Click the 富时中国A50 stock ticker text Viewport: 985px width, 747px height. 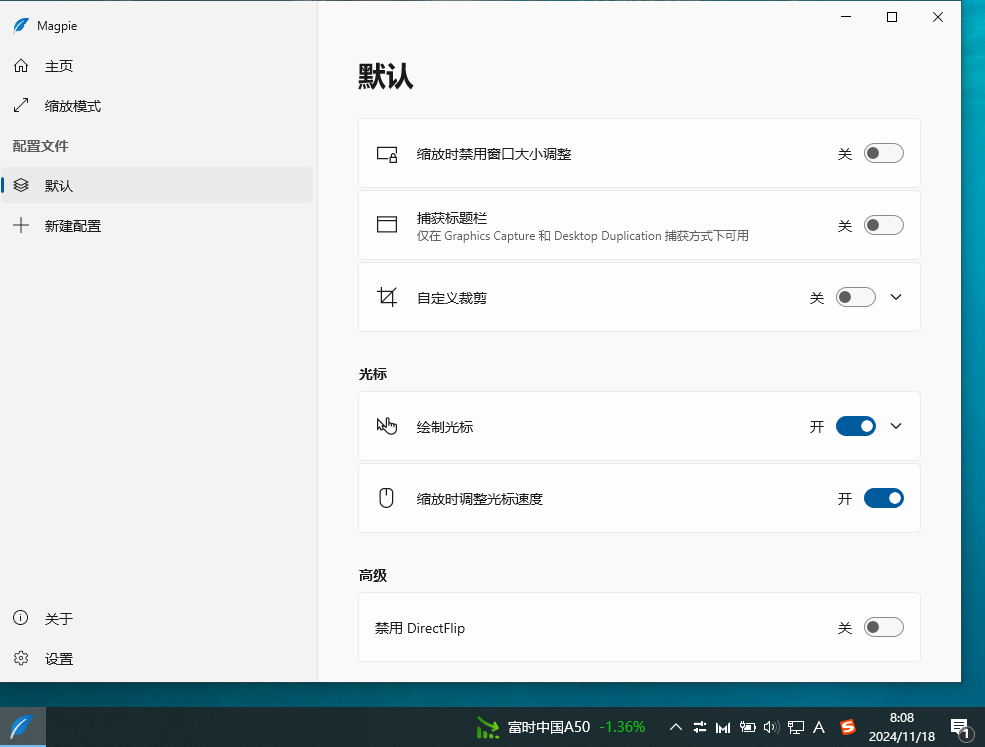[548, 728]
